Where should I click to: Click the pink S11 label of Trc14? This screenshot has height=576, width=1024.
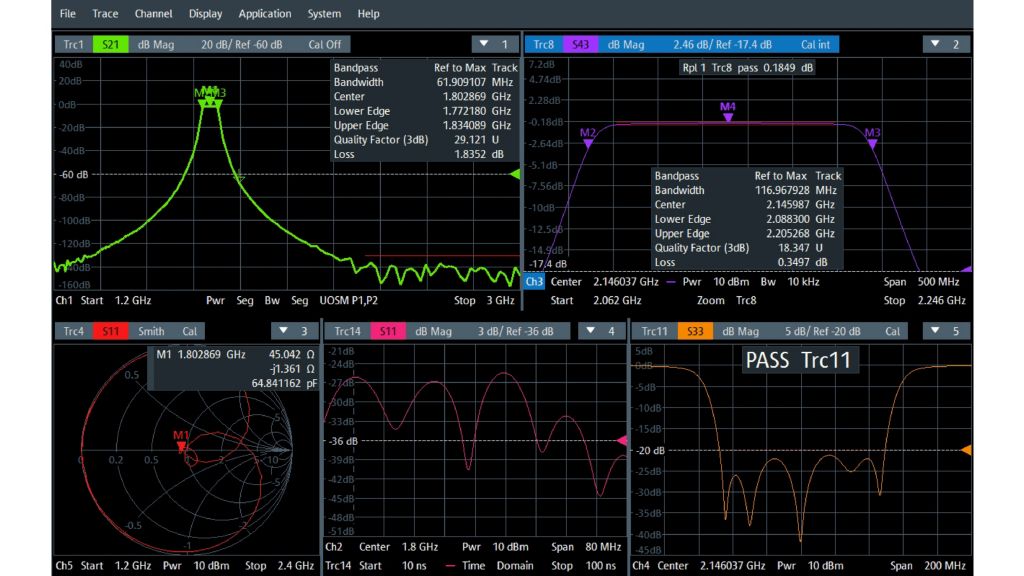[x=388, y=331]
